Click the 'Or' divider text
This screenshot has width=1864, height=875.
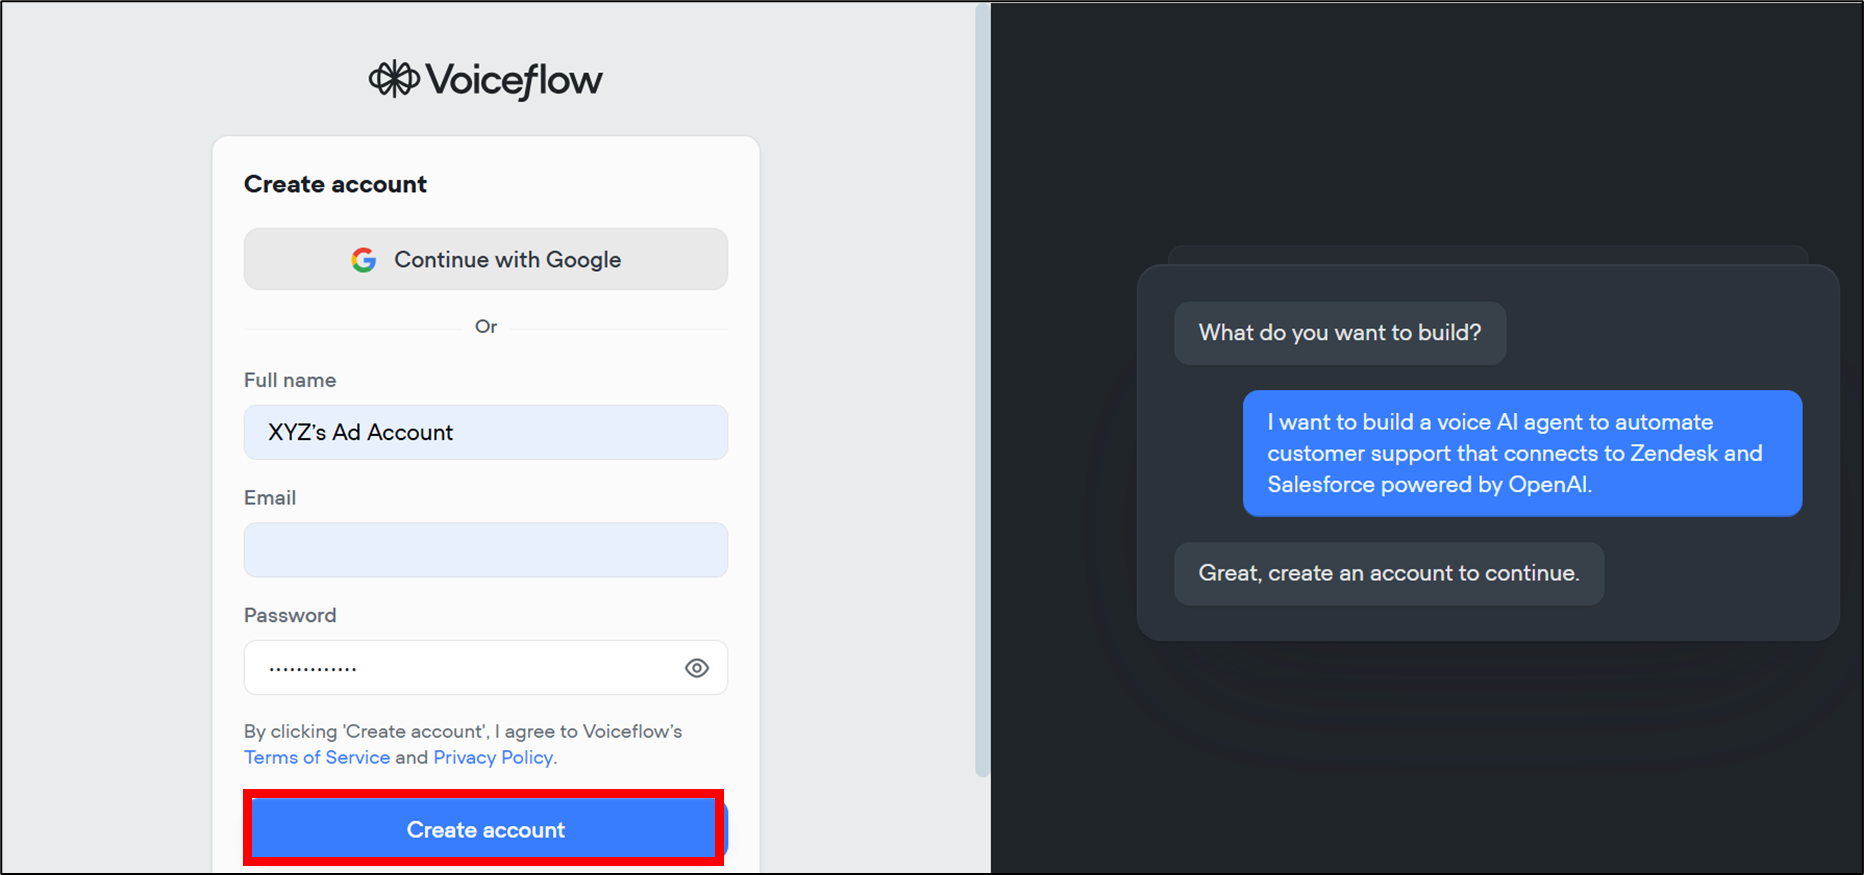coord(486,327)
